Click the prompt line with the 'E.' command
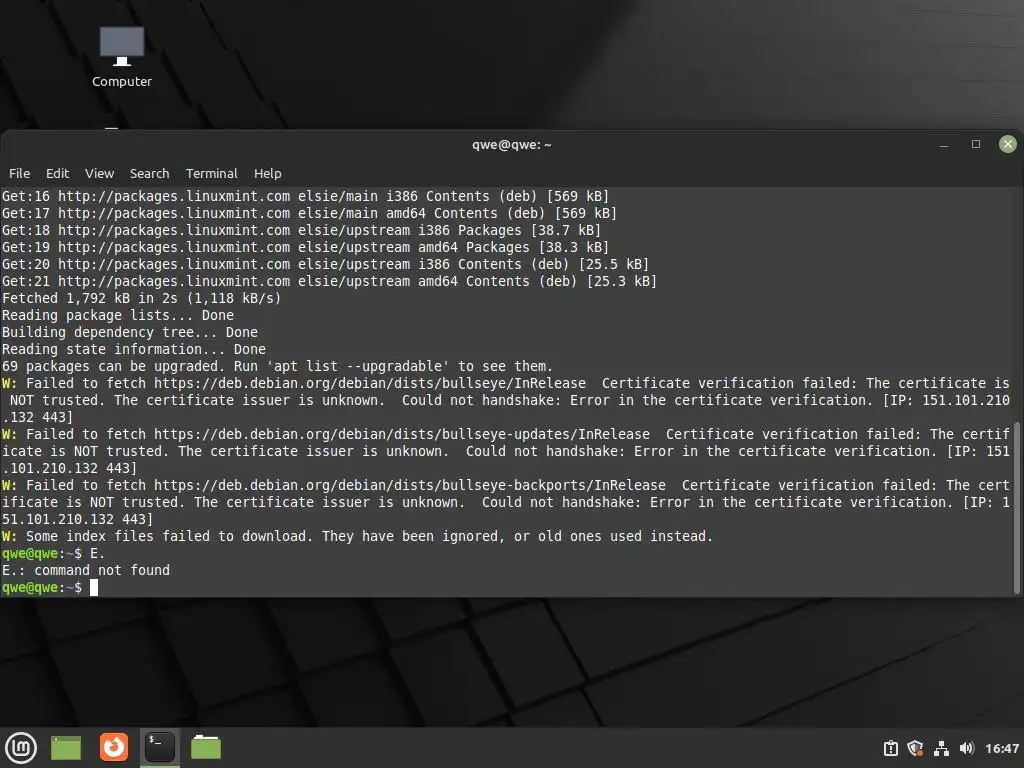The width and height of the screenshot is (1024, 768). click(53, 553)
